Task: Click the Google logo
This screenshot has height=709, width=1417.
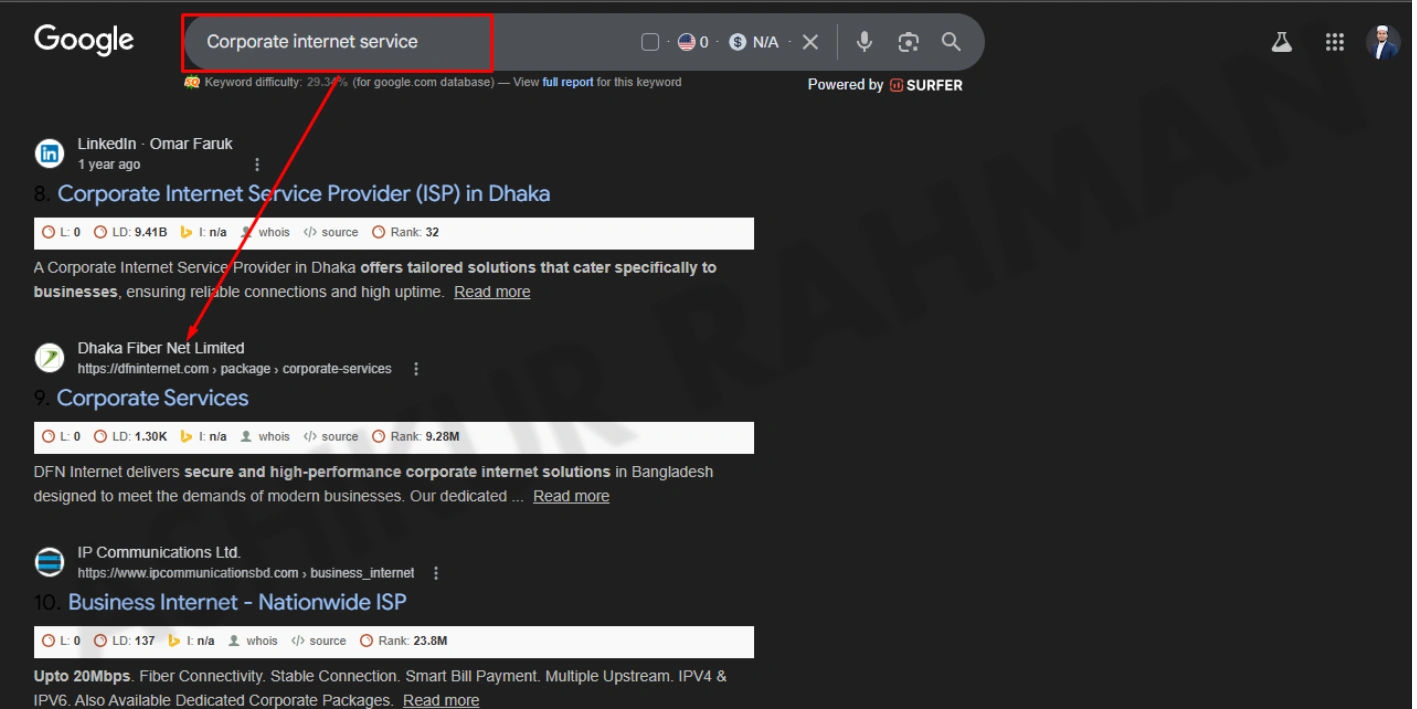Action: [84, 40]
